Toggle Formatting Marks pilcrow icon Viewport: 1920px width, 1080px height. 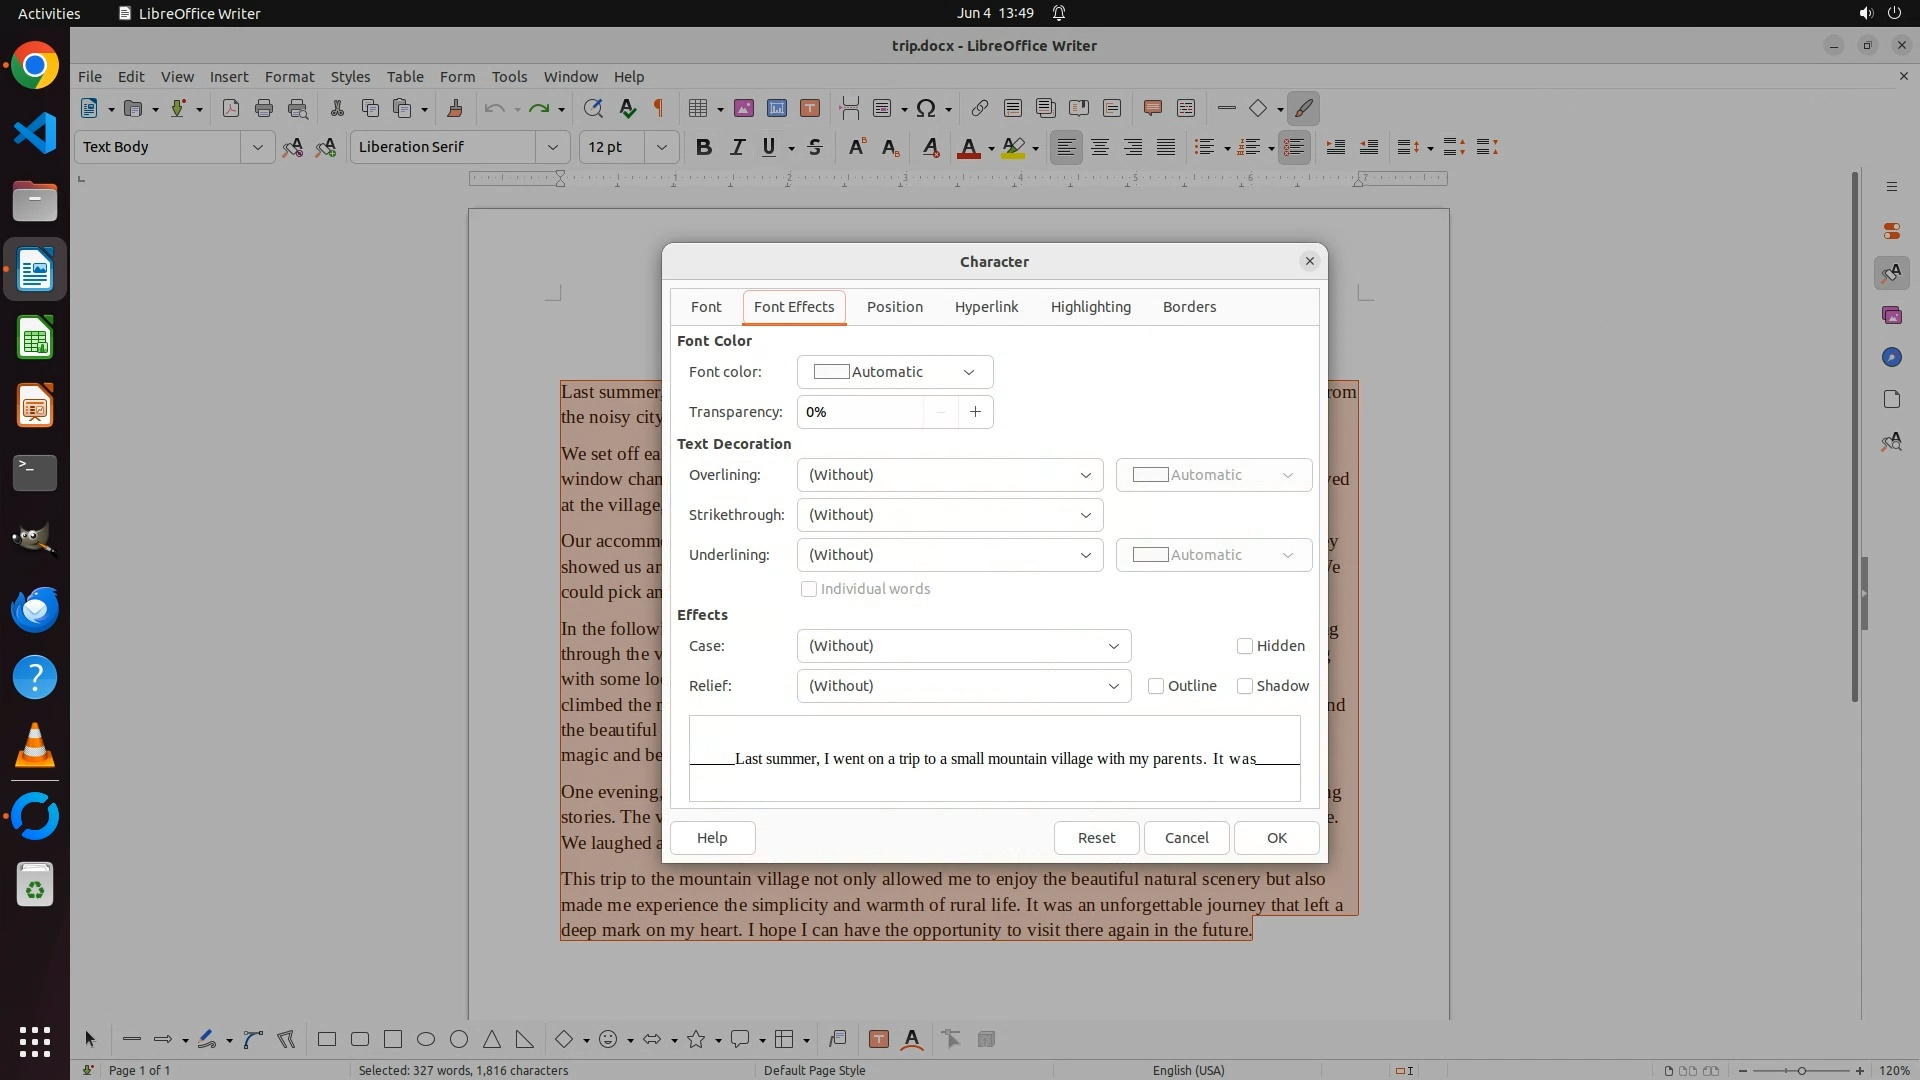click(659, 108)
